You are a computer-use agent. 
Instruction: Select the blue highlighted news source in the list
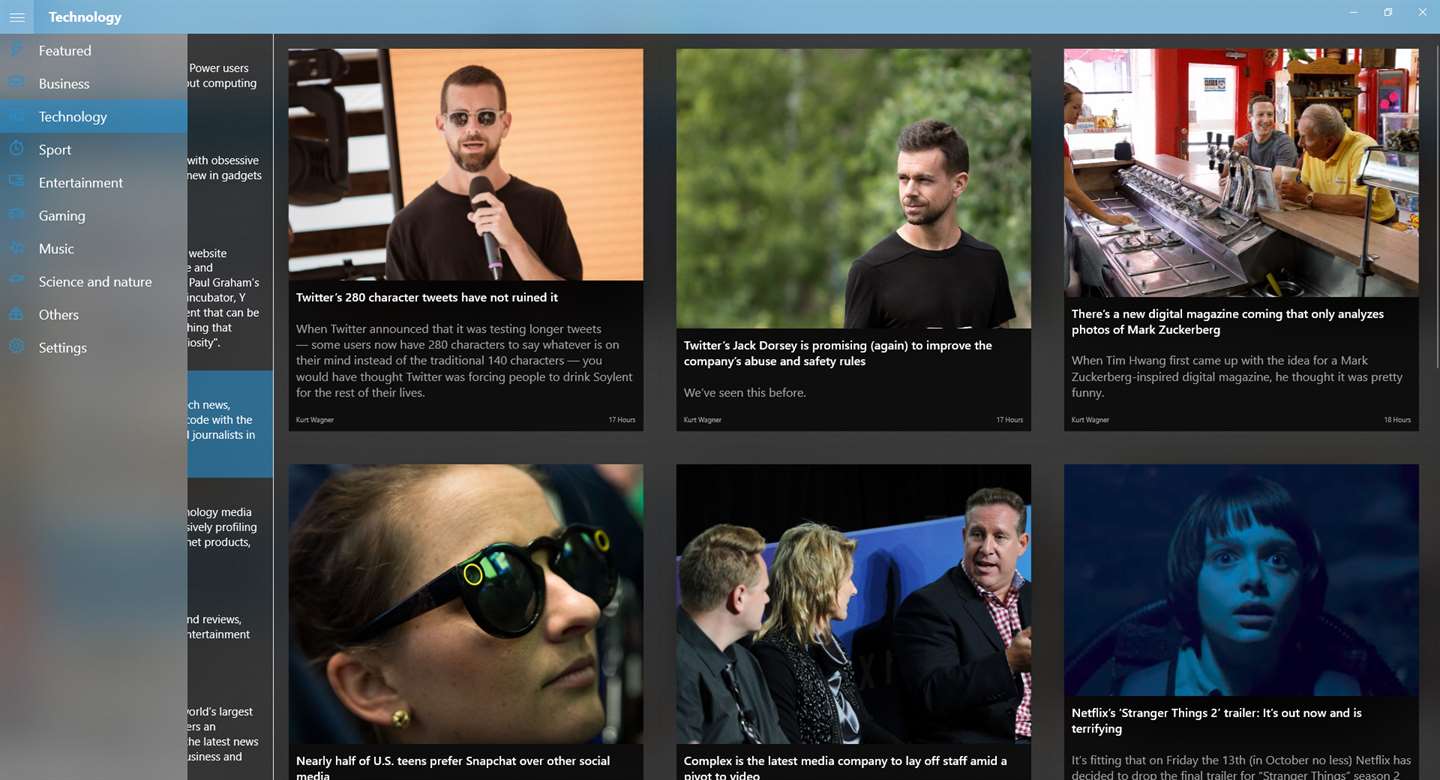[x=230, y=424]
